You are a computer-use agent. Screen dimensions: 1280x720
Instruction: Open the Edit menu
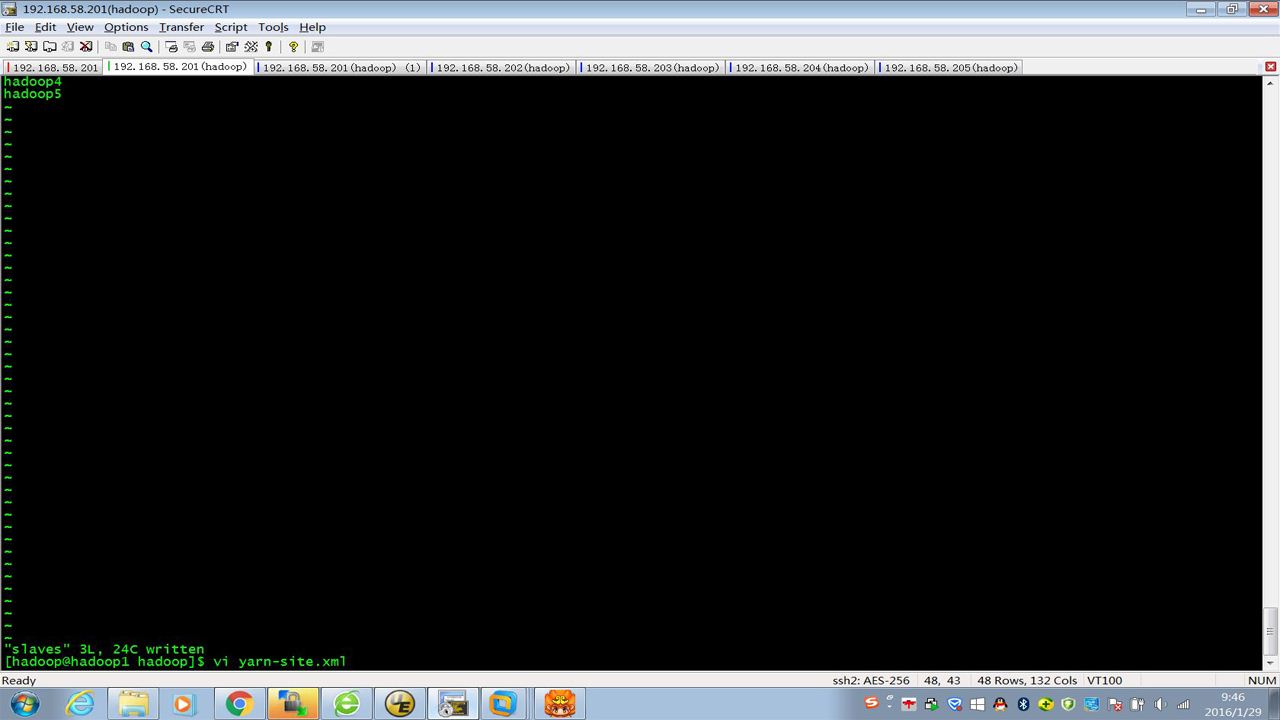point(45,27)
